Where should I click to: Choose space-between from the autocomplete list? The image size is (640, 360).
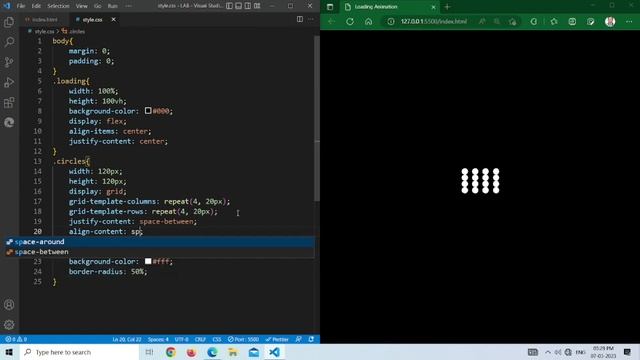point(160,252)
